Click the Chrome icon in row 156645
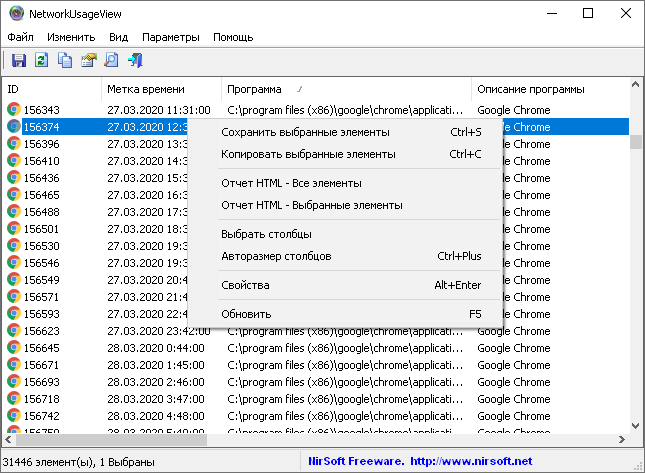This screenshot has width=645, height=473. [14, 348]
